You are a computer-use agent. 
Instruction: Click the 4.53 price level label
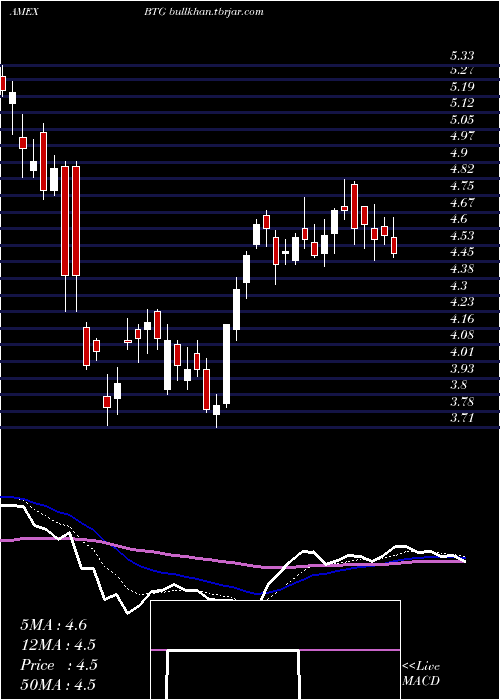pyautogui.click(x=462, y=236)
